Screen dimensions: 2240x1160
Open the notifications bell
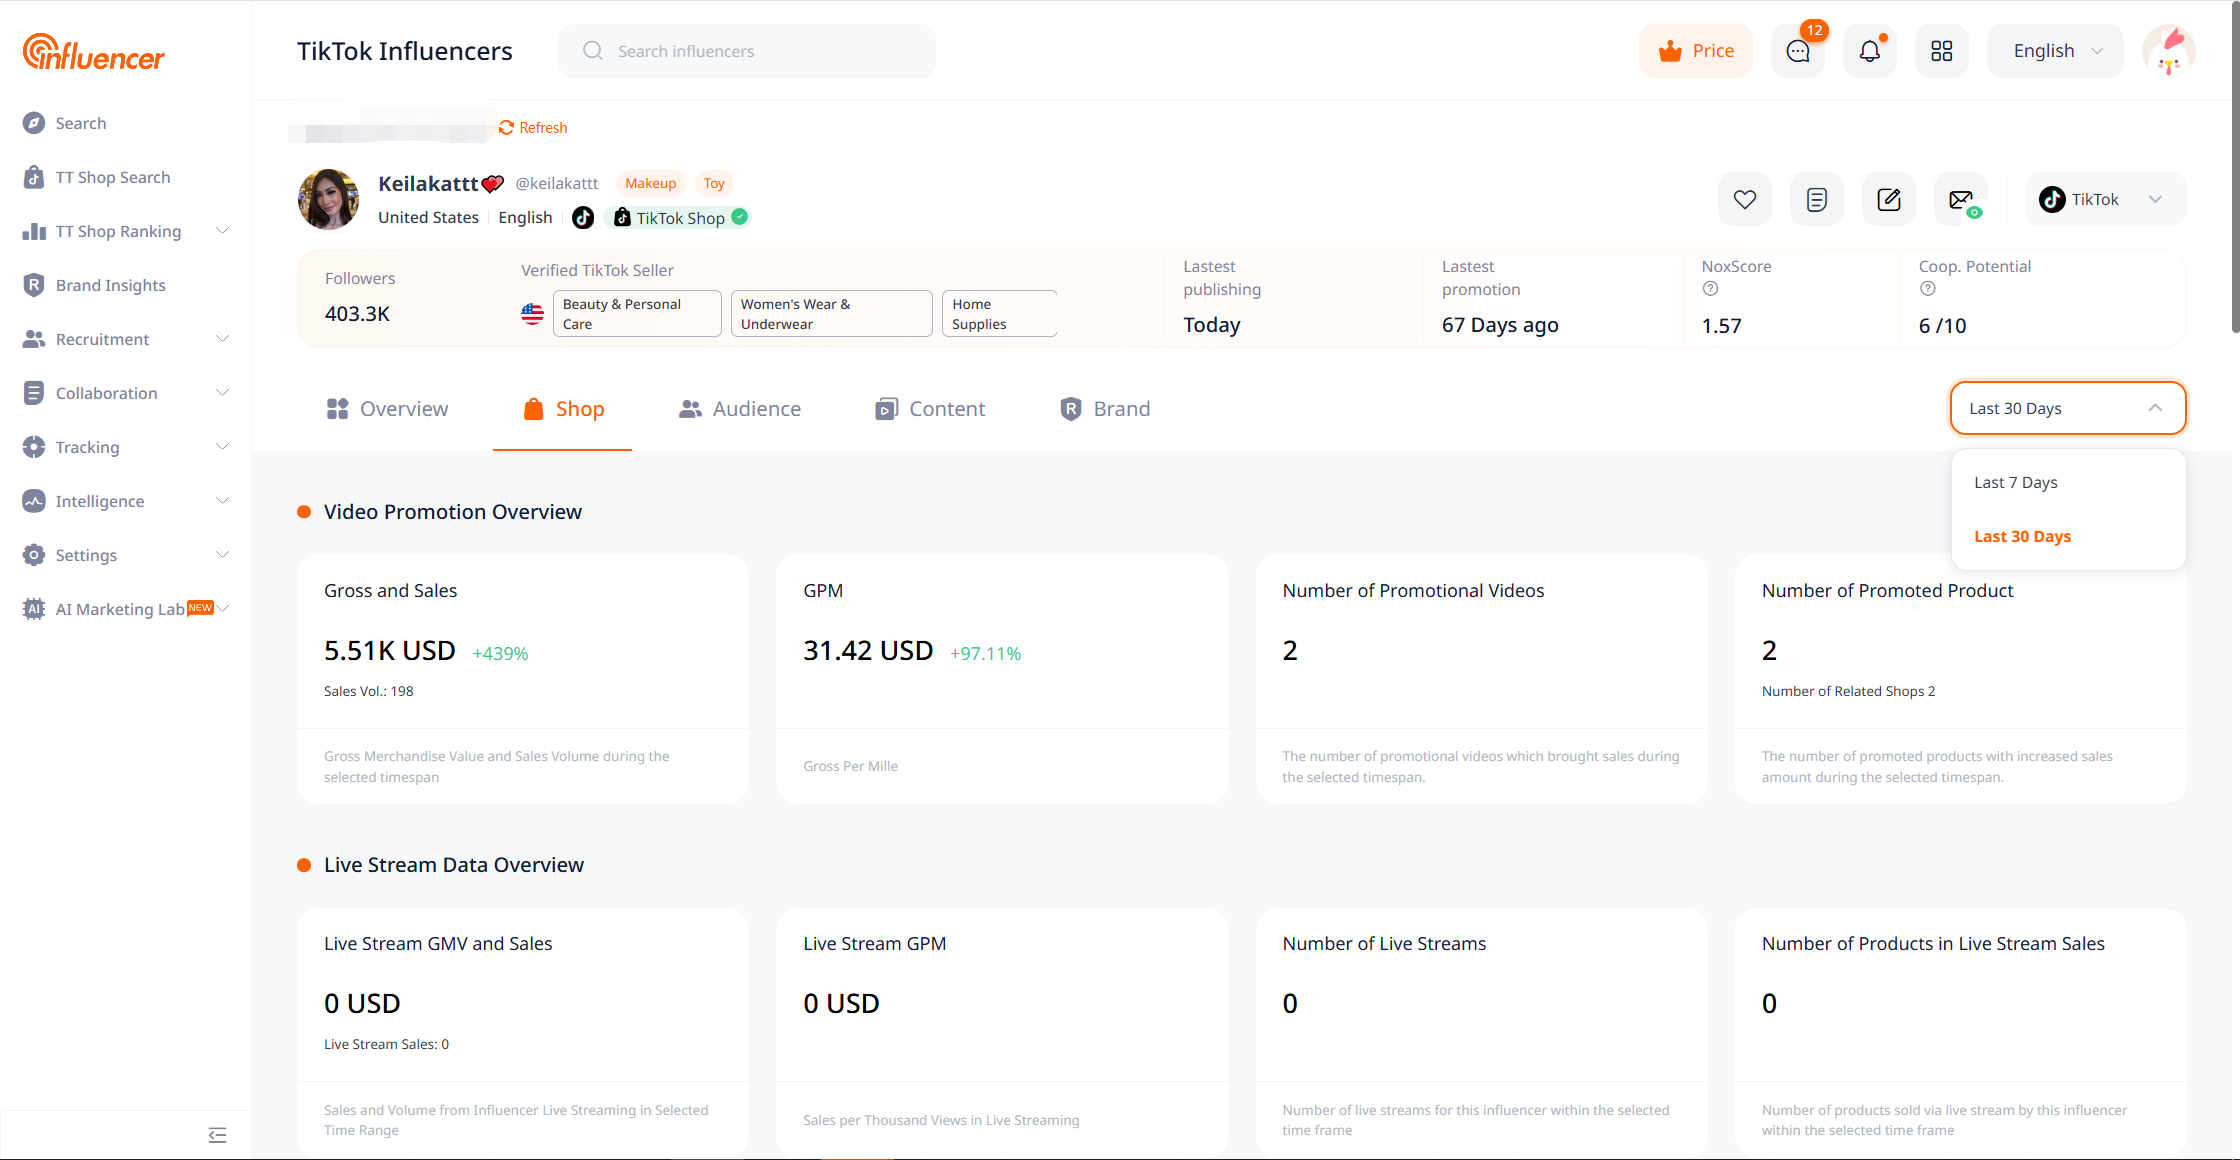point(1869,51)
